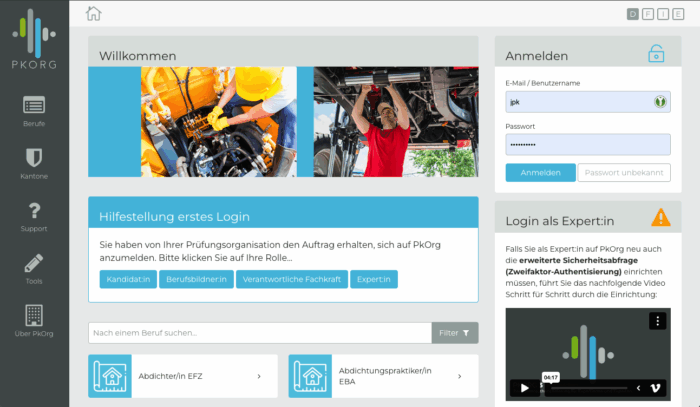Open the Filter dropdown
This screenshot has width=700, height=407.
[455, 332]
